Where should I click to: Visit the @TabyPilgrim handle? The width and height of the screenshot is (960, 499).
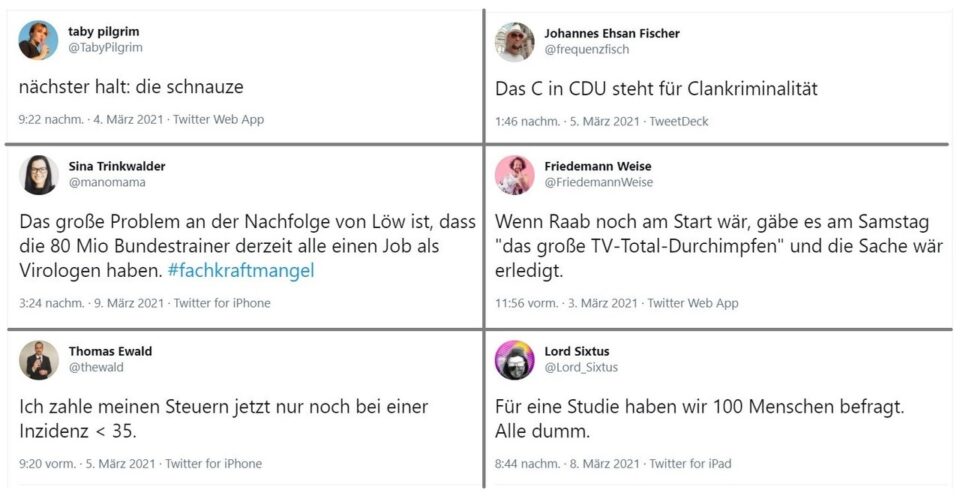(x=105, y=48)
